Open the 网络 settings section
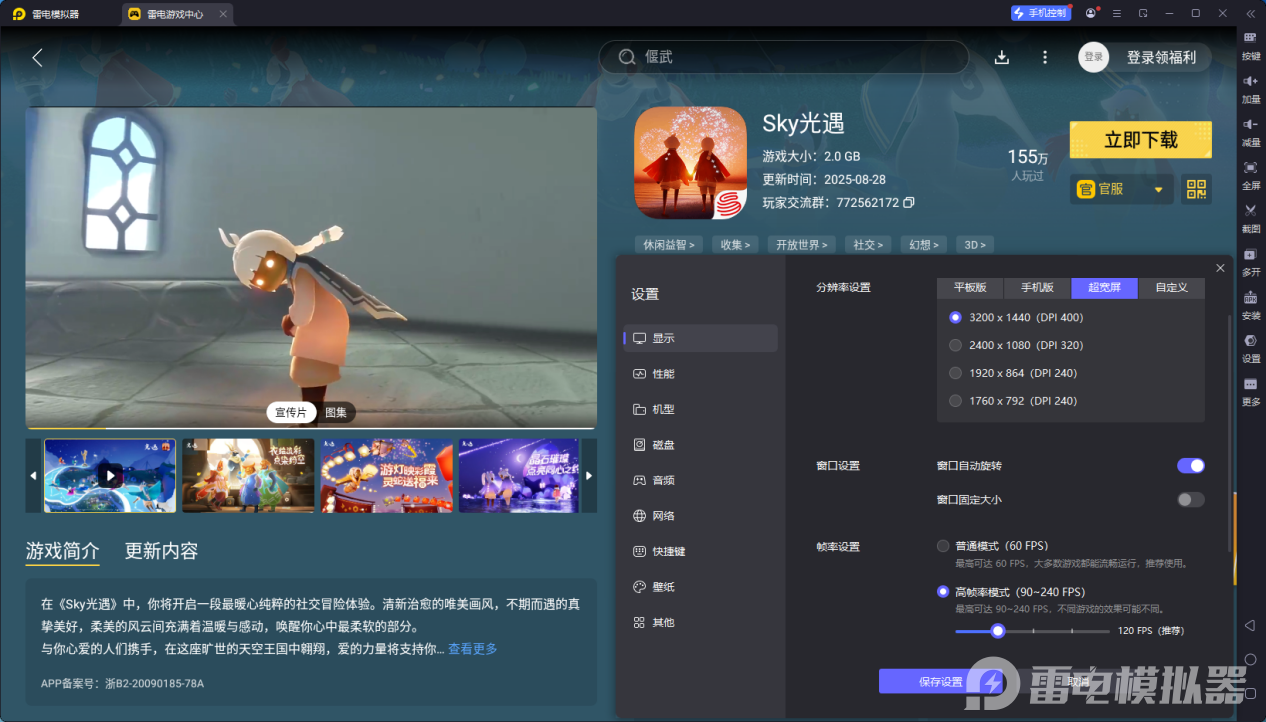This screenshot has height=722, width=1266. [x=700, y=516]
